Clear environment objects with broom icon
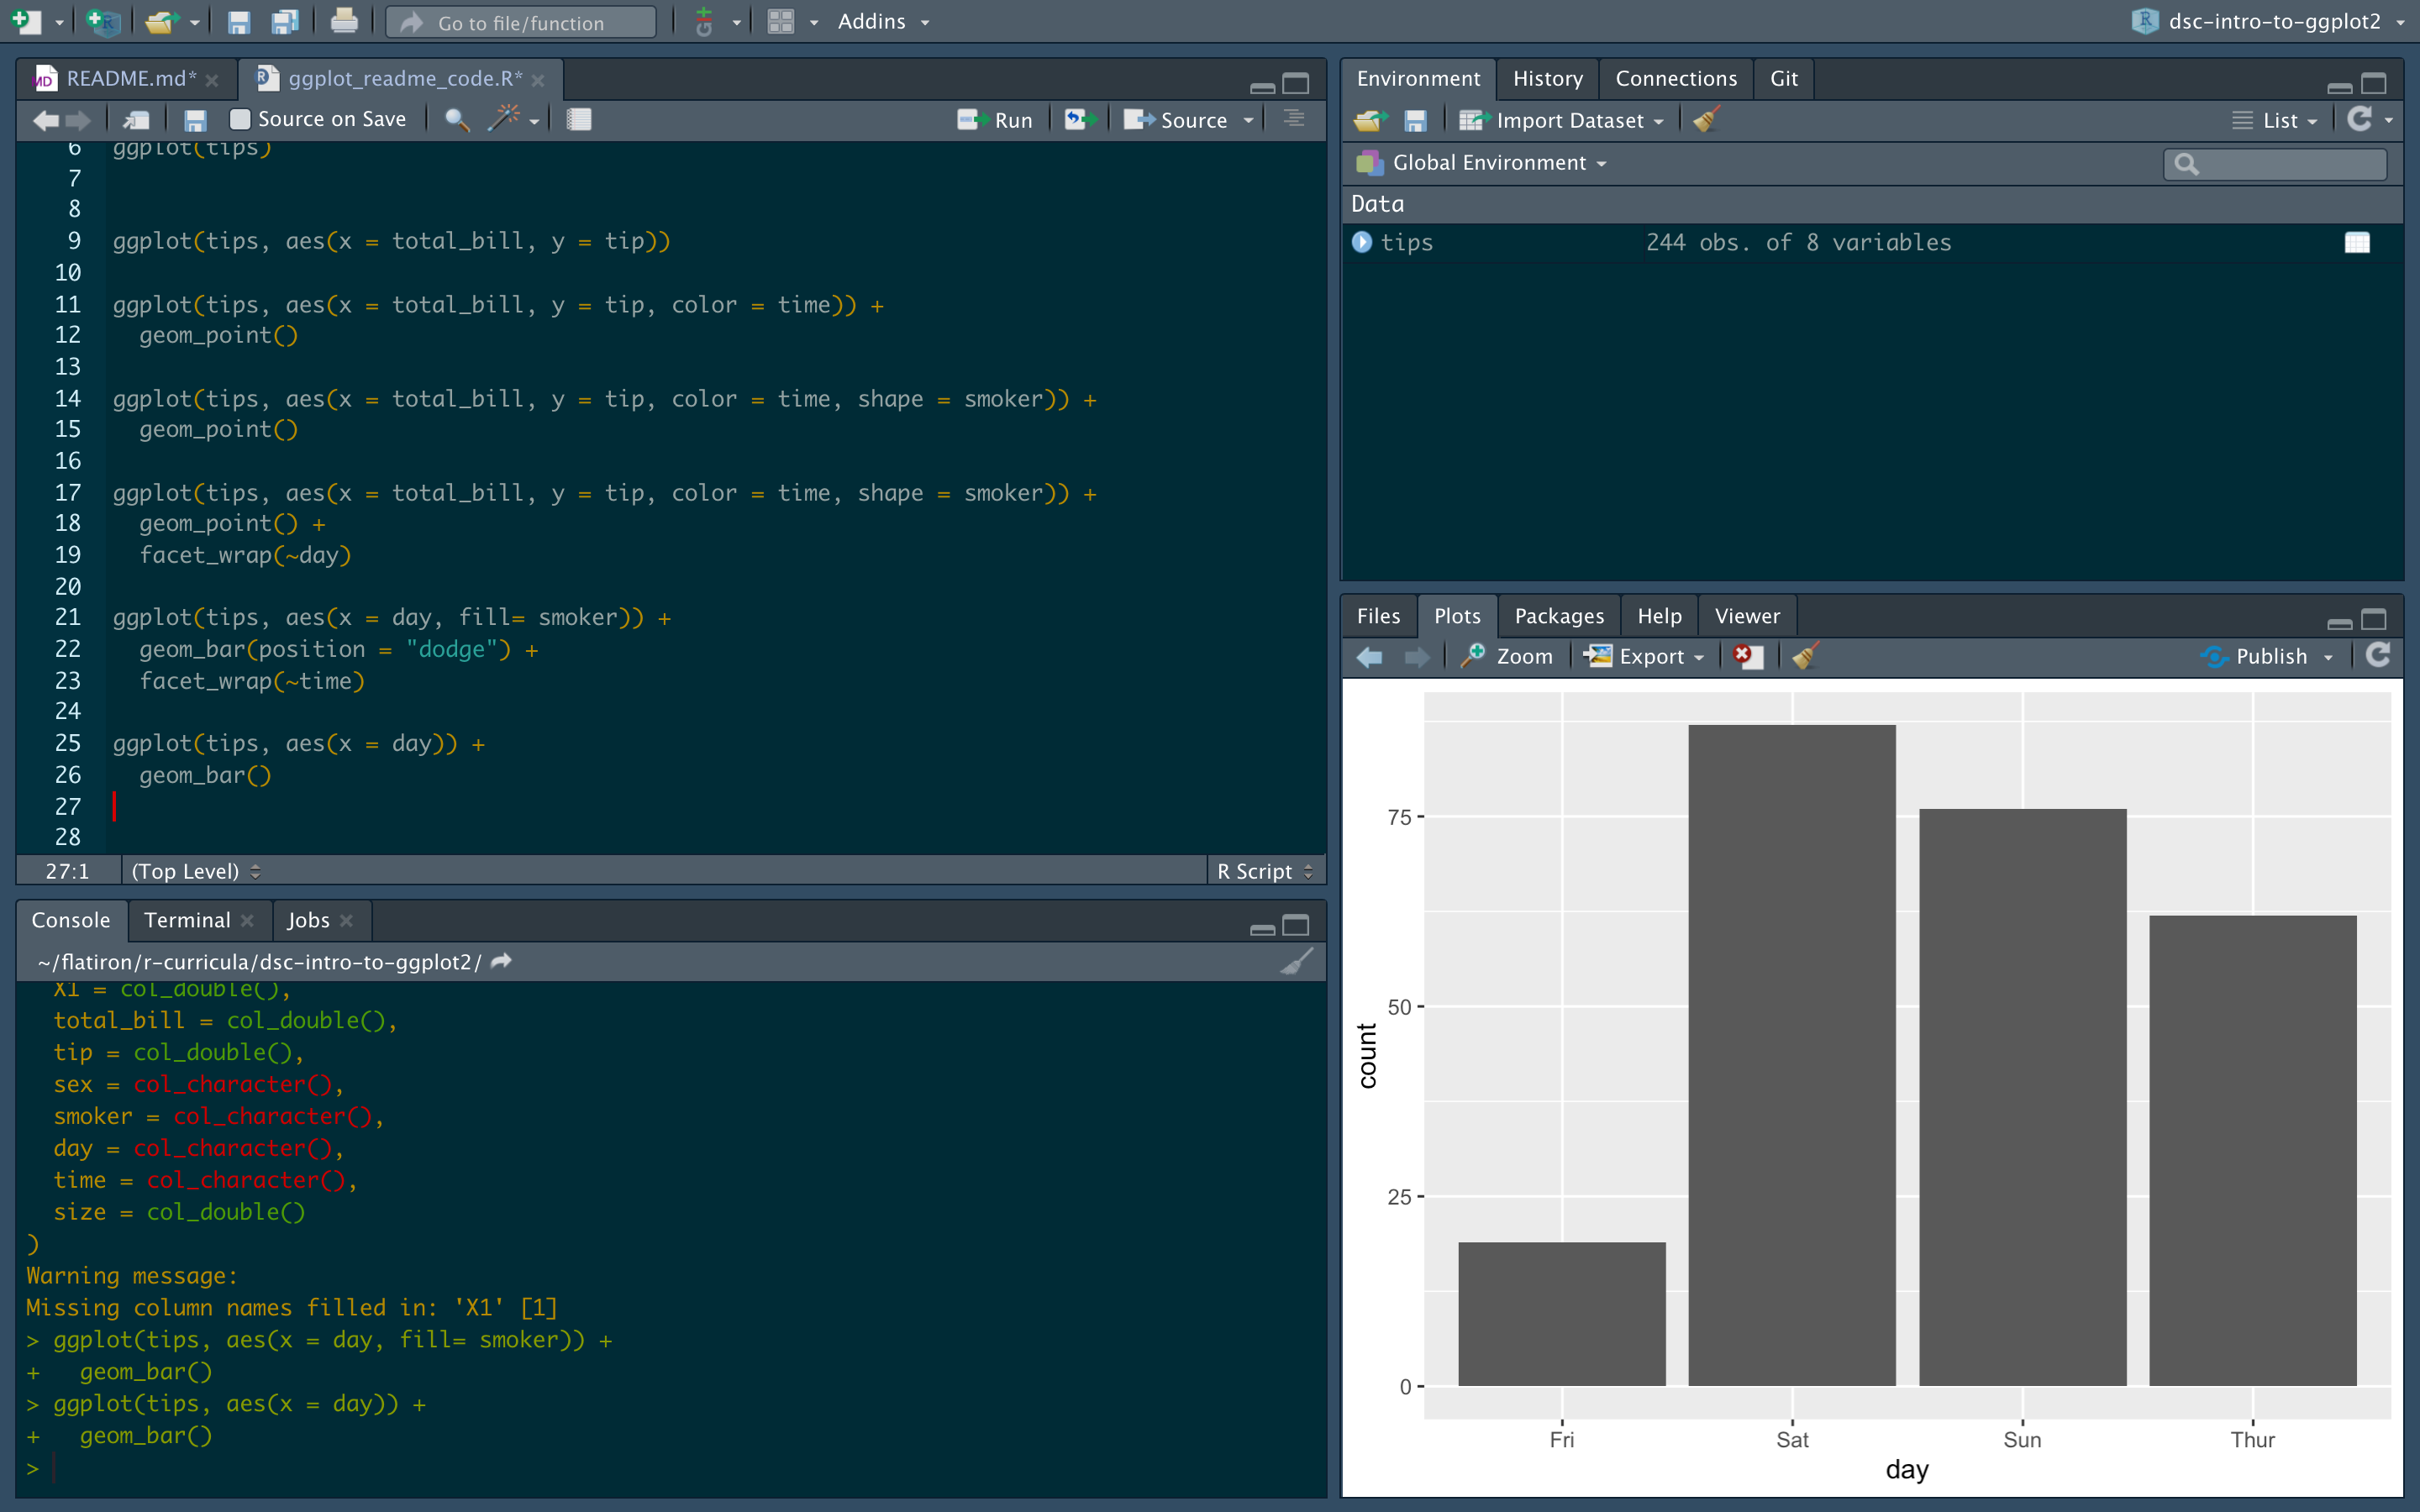 coord(1705,120)
